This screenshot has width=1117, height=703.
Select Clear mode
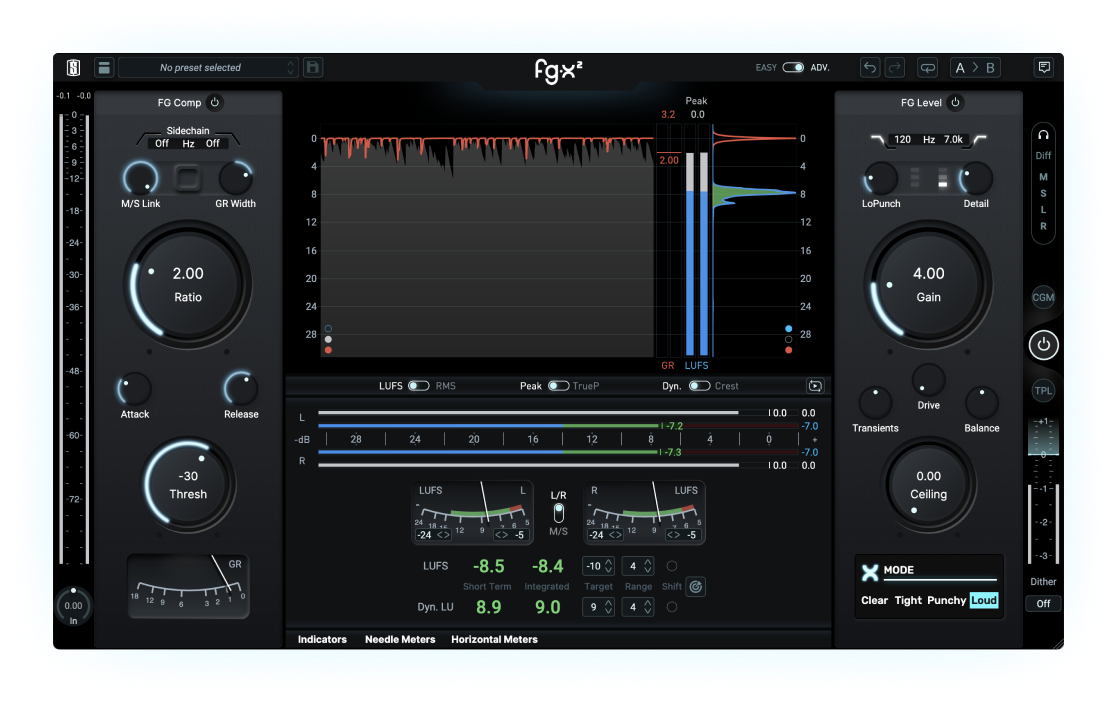click(x=874, y=600)
